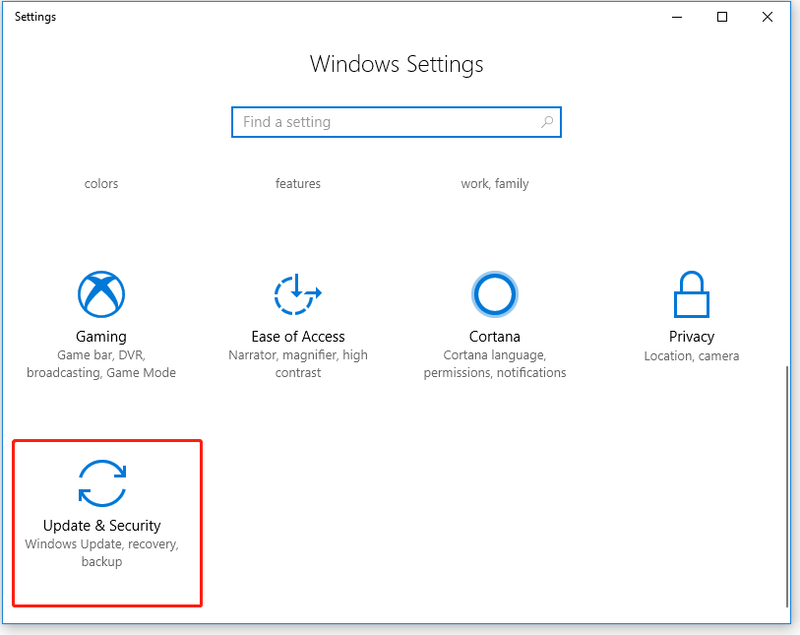
Task: Open the Privacy category label
Action: click(x=691, y=337)
